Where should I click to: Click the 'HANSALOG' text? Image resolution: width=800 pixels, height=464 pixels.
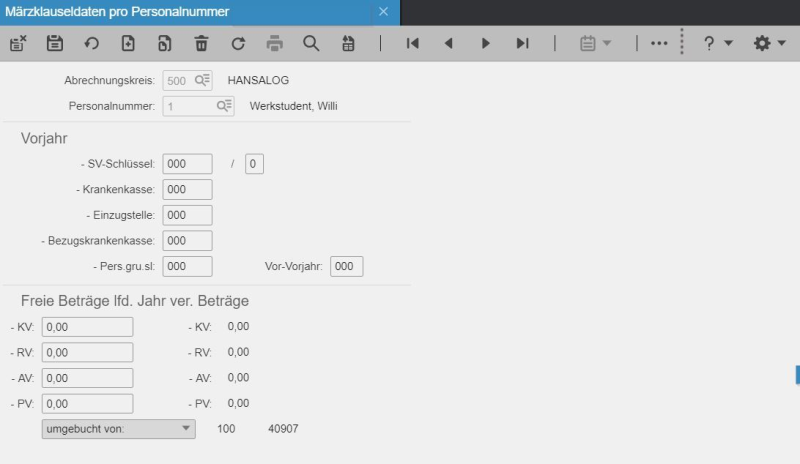pyautogui.click(x=258, y=80)
